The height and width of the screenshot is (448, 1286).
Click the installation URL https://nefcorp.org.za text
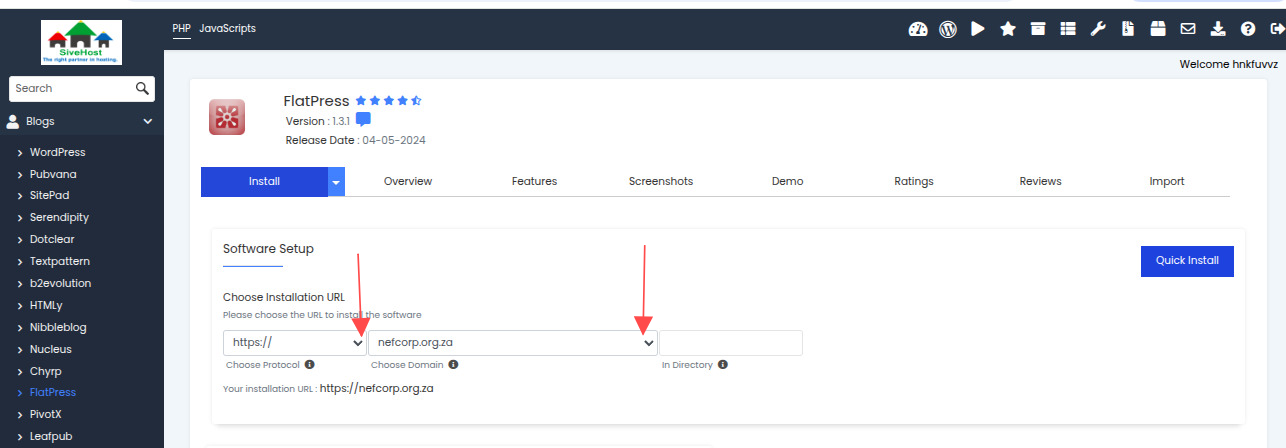[376, 388]
